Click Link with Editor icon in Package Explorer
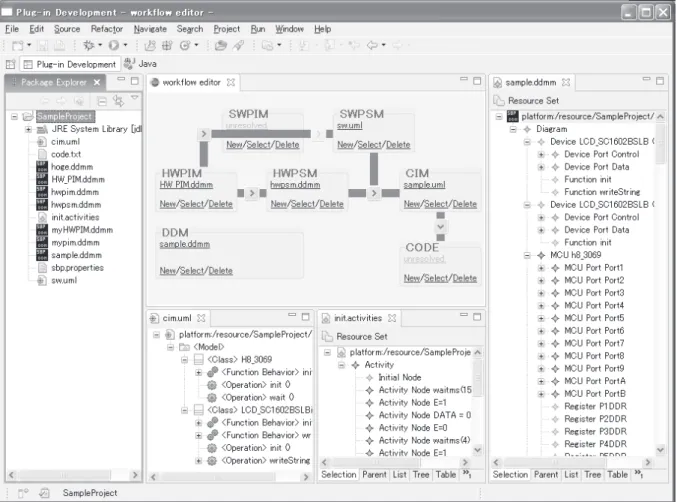Image resolution: width=677 pixels, height=502 pixels. click(x=118, y=101)
